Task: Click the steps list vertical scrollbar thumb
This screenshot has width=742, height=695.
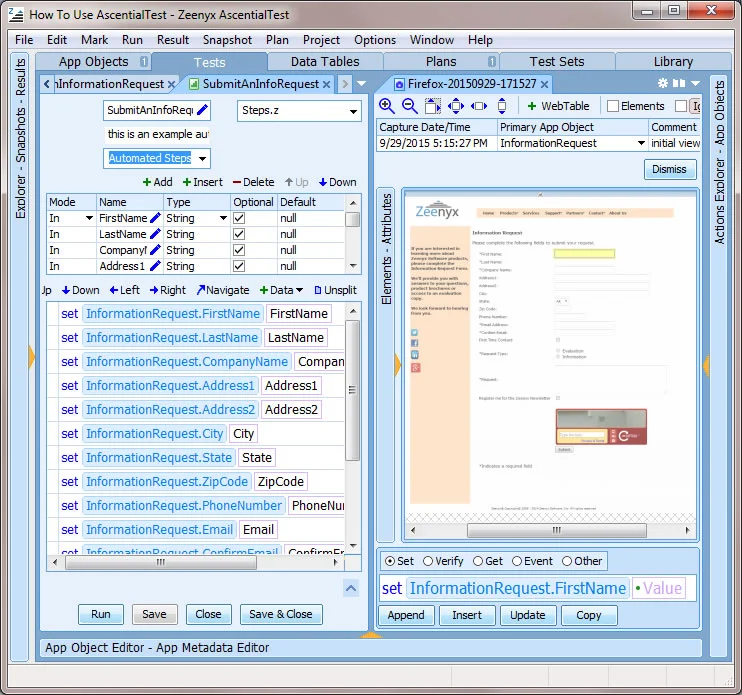Action: 352,390
